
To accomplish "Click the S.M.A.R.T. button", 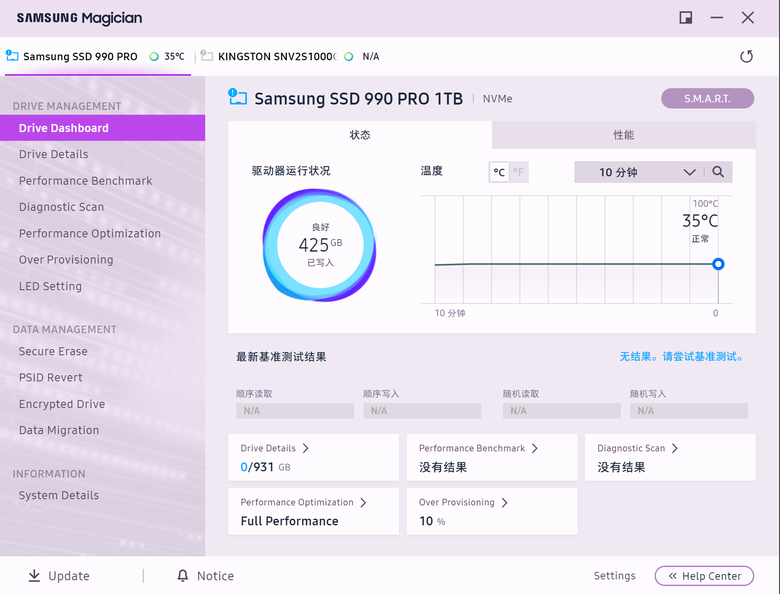I will click(x=707, y=99).
